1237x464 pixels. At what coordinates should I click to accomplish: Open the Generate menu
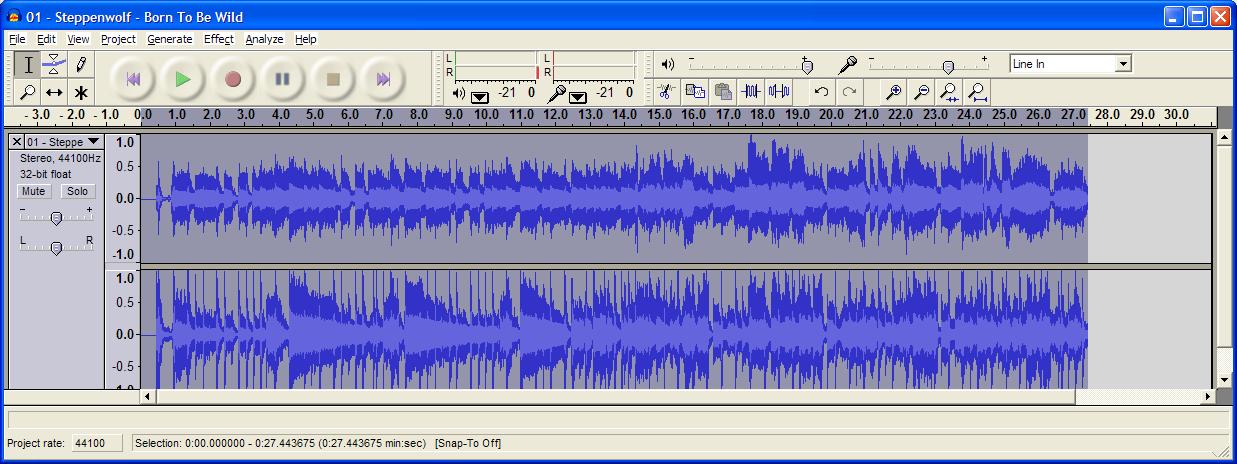[x=170, y=39]
